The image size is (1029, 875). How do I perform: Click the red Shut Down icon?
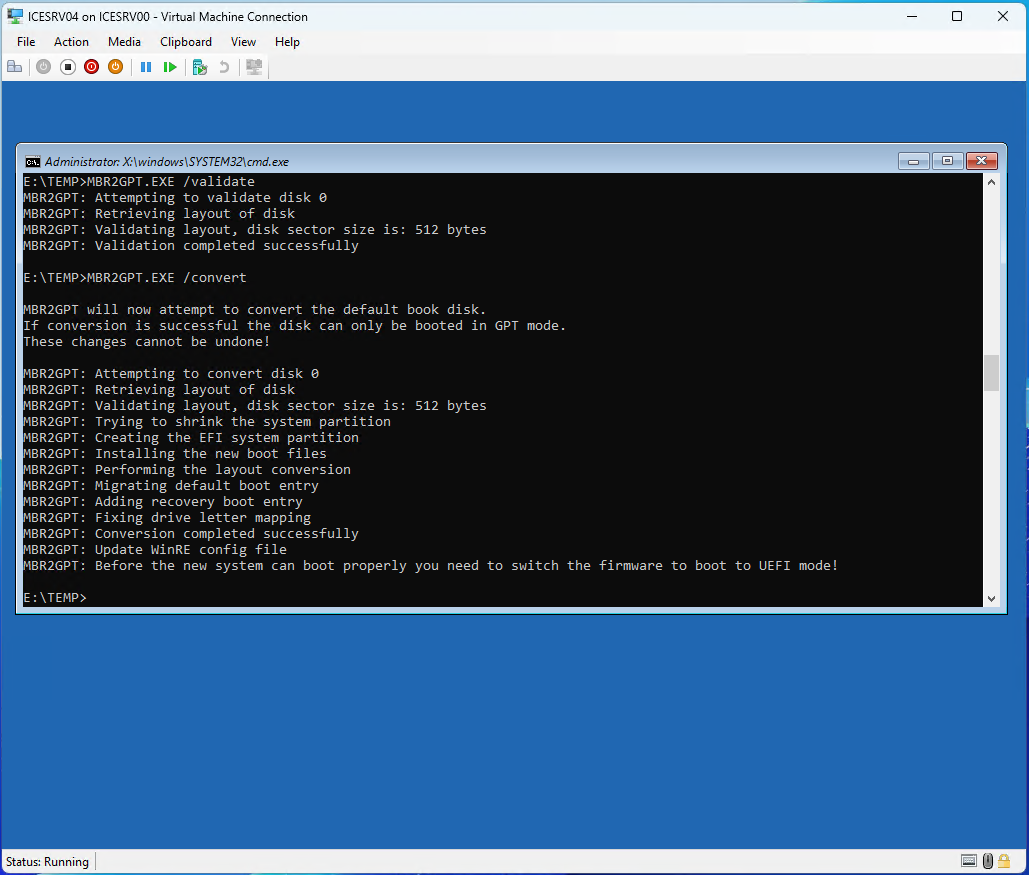[91, 67]
